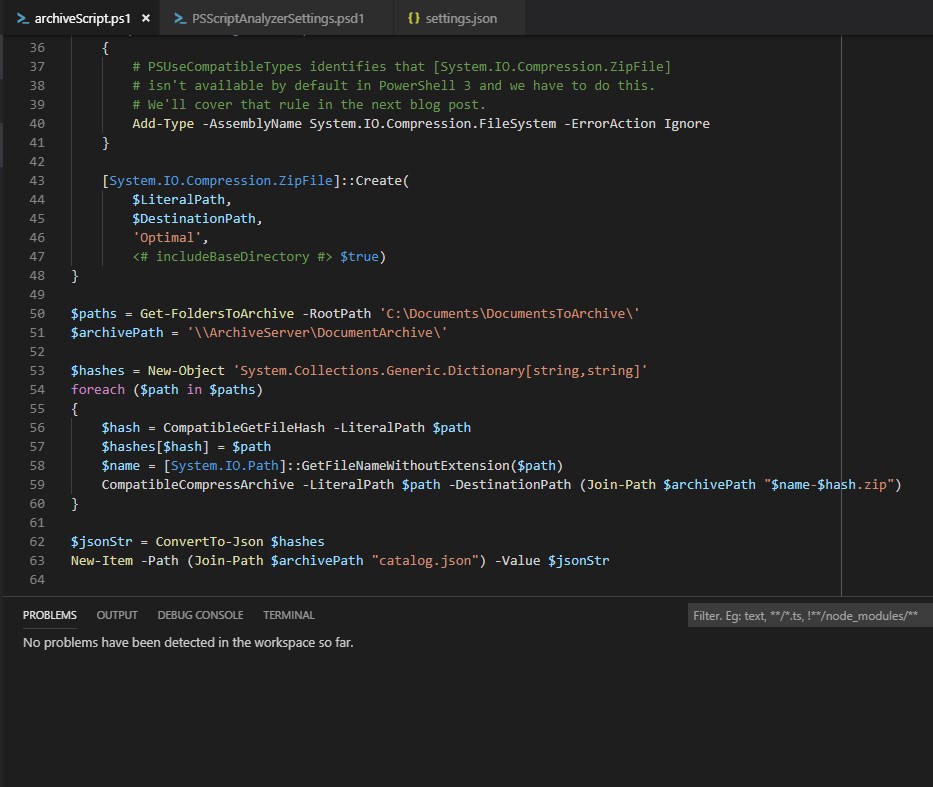Click Get-FoldersToArchive on line 50

pyautogui.click(x=217, y=314)
